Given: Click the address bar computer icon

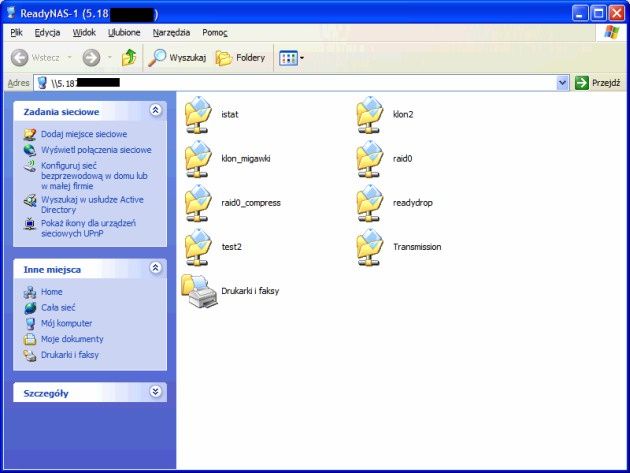Looking at the screenshot, I should pyautogui.click(x=42, y=83).
